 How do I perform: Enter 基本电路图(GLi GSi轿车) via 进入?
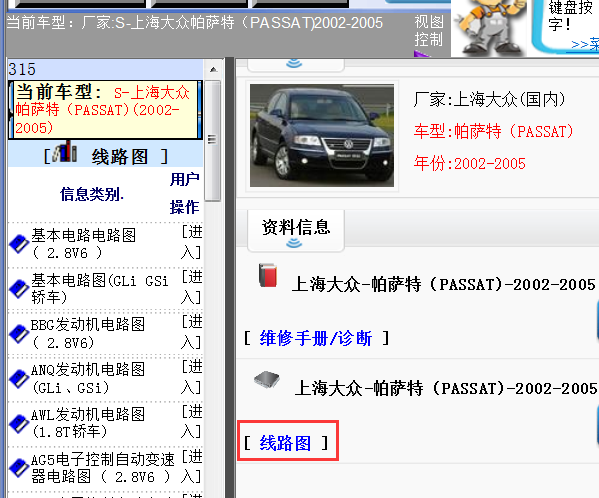pos(192,287)
